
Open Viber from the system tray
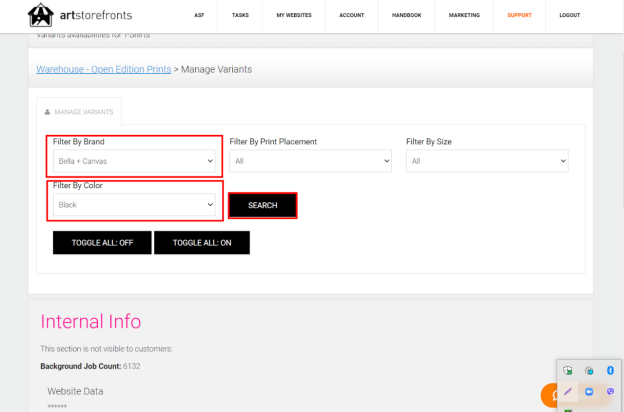click(610, 392)
